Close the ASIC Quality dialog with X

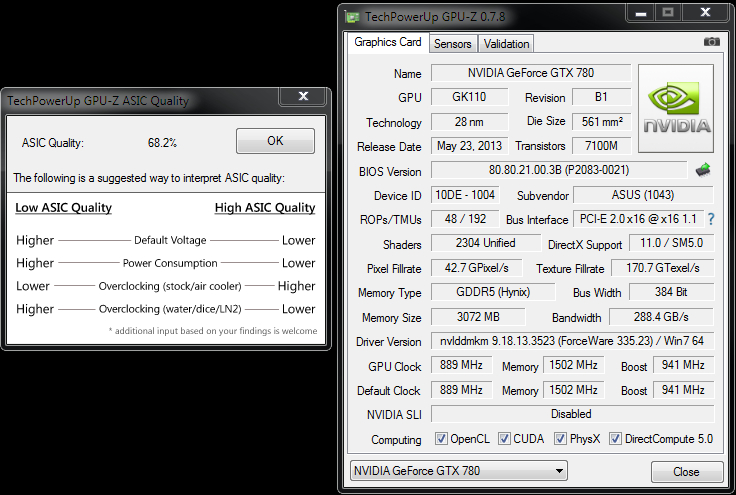(303, 96)
